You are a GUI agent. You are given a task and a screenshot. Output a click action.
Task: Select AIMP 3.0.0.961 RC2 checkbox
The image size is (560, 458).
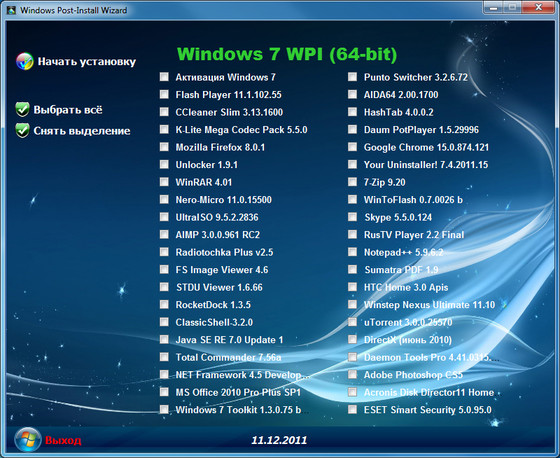click(164, 234)
